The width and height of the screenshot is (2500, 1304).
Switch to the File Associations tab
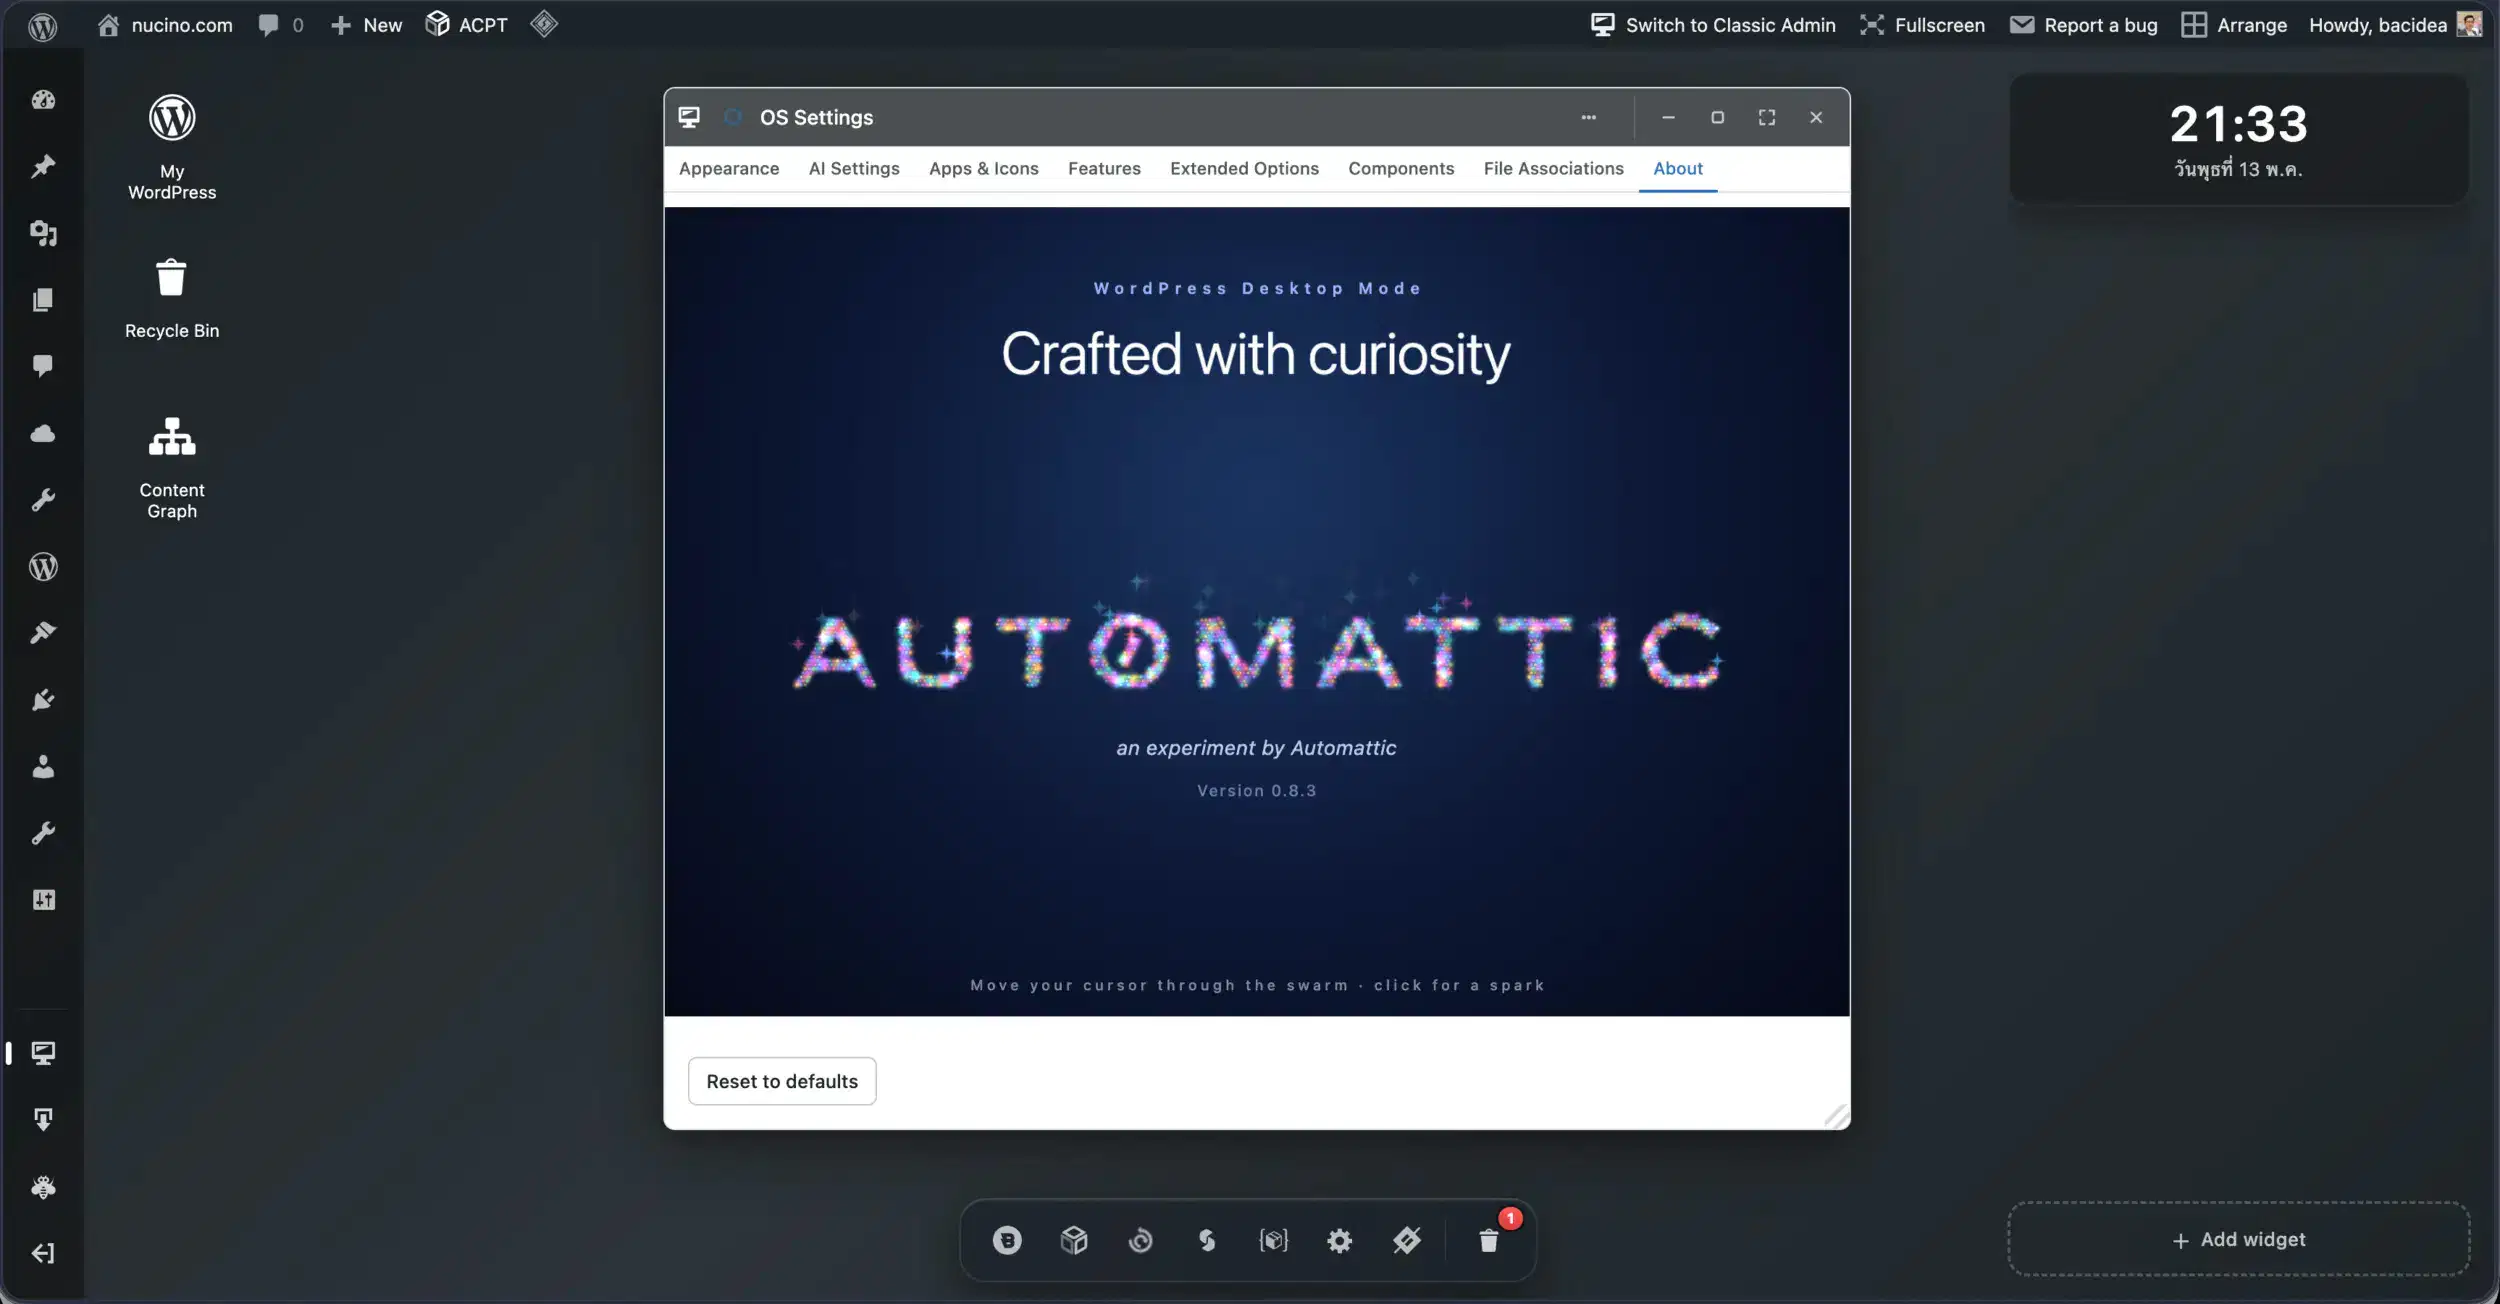point(1553,169)
